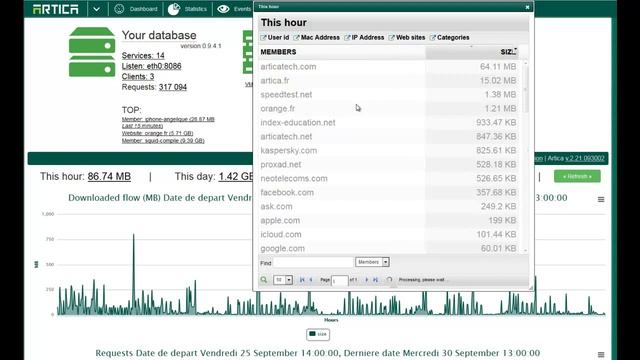Open the Clients: 3 link
This screenshot has height=360, width=640.
(x=138, y=77)
